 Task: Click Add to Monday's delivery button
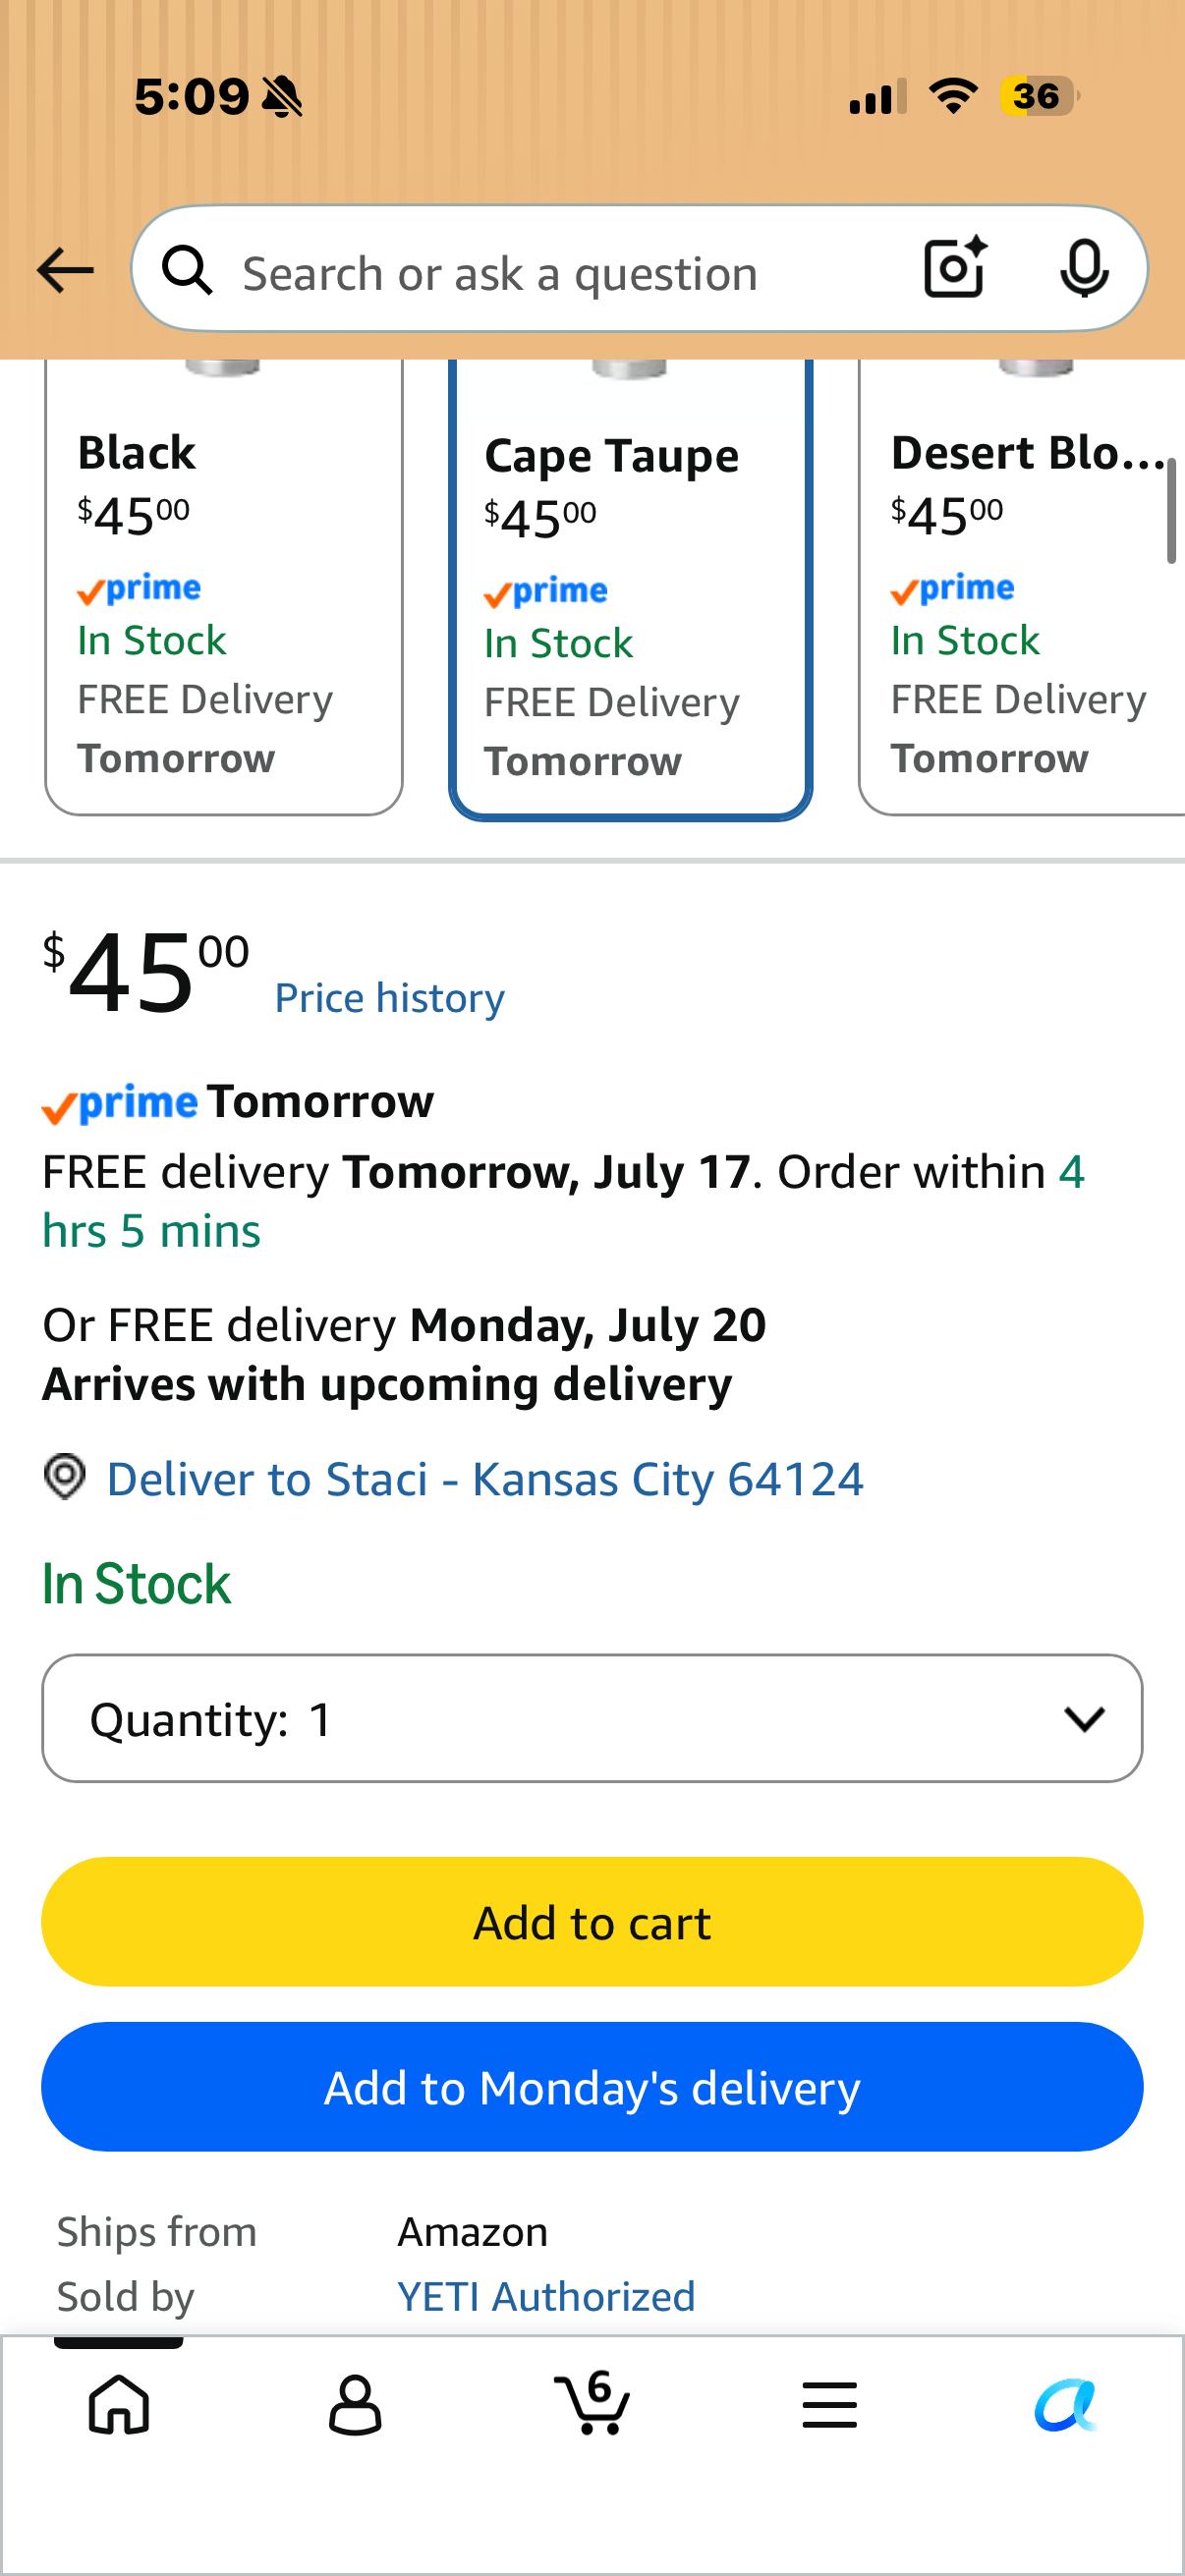[592, 2087]
